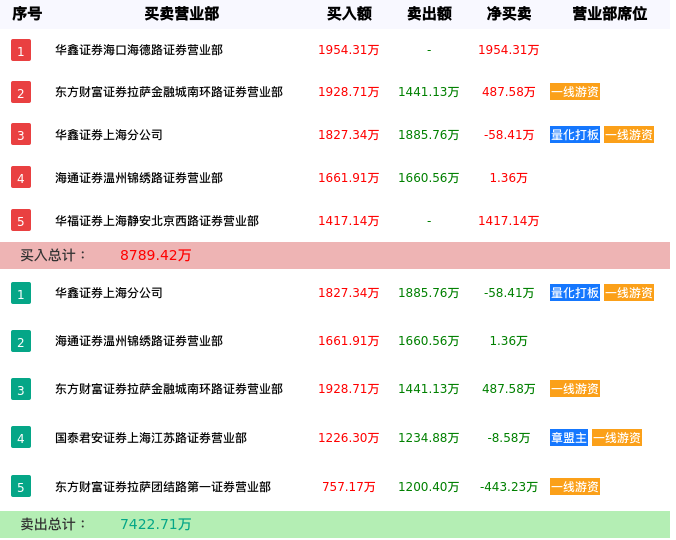
Task: Open 国泰君安证券上海江苏路证券营业部
Action: [x=151, y=438]
